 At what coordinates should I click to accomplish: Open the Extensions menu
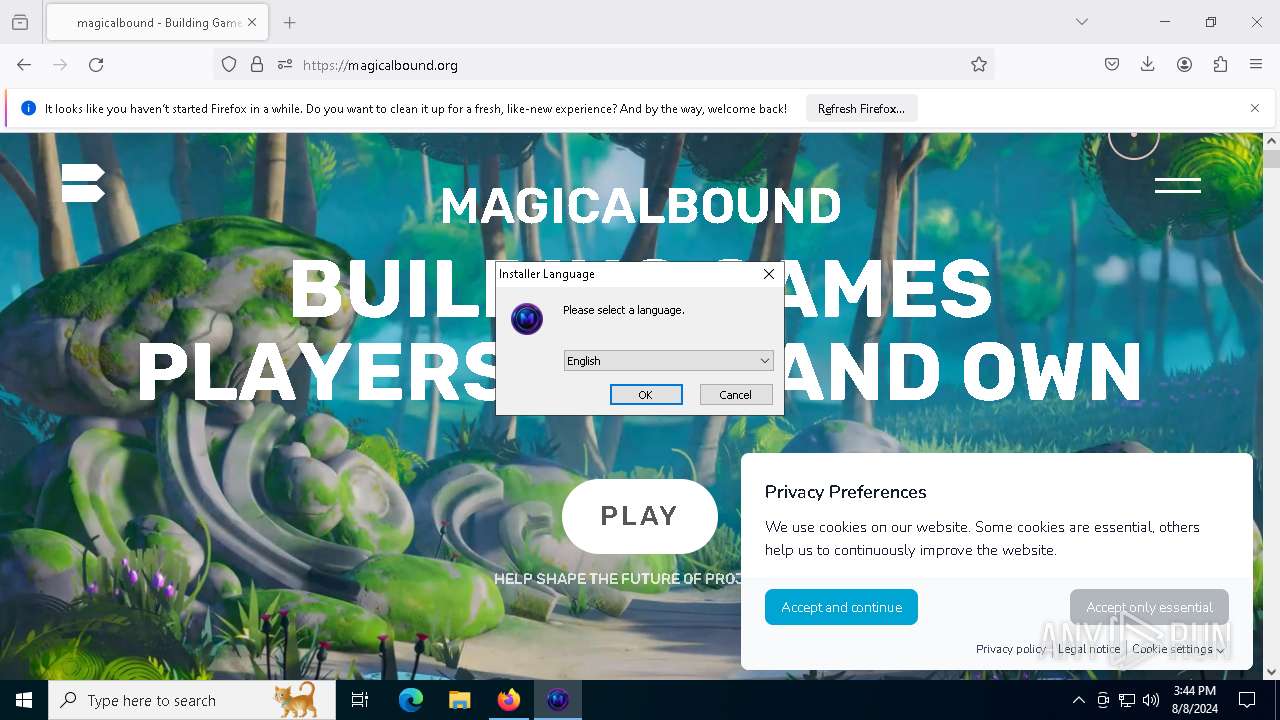coord(1220,65)
